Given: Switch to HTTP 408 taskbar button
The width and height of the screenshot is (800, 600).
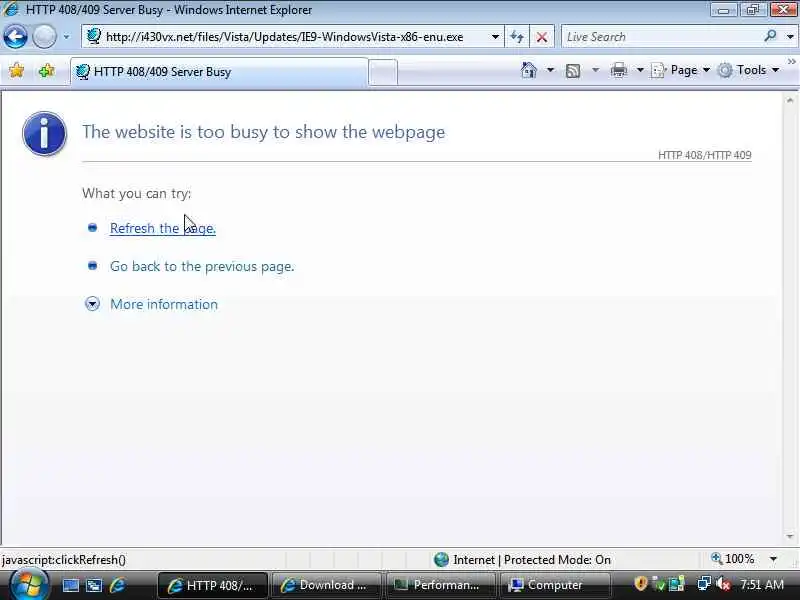Looking at the screenshot, I should [x=212, y=585].
